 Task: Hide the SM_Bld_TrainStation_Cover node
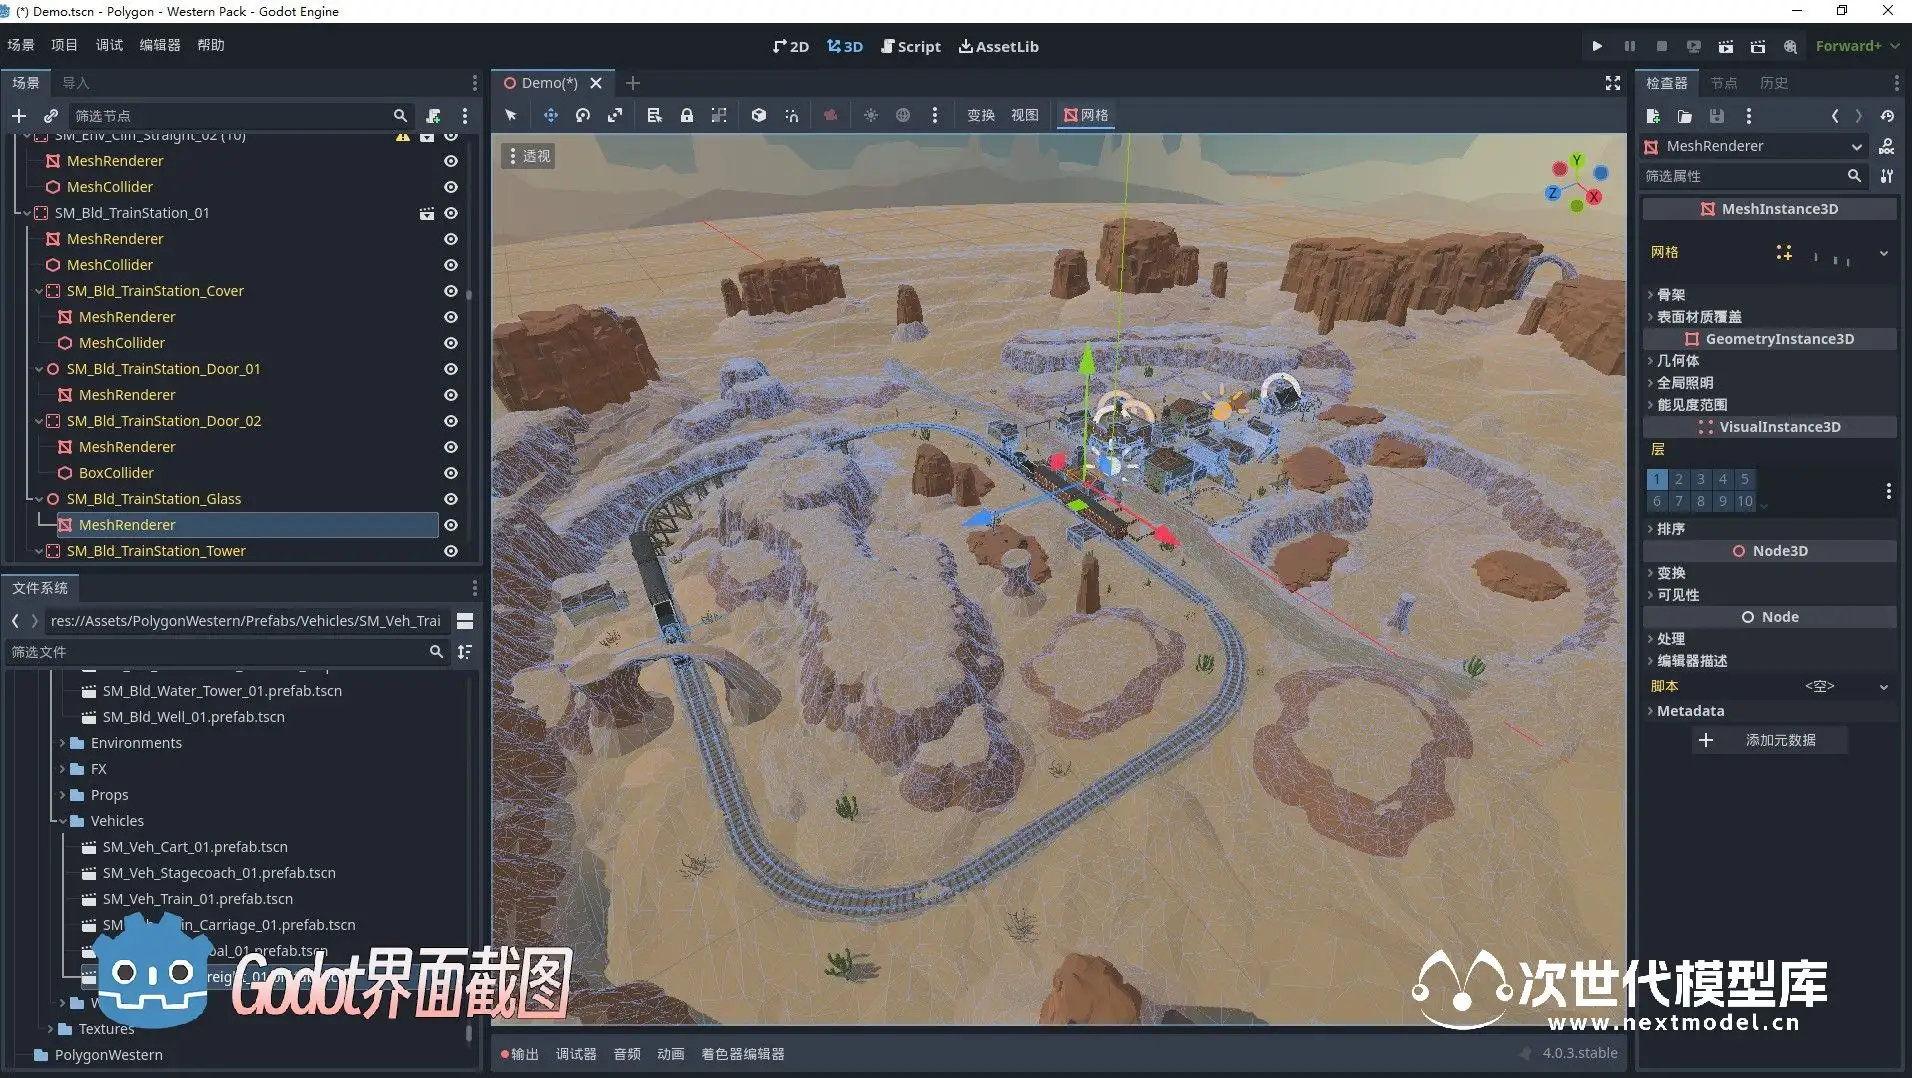451,291
